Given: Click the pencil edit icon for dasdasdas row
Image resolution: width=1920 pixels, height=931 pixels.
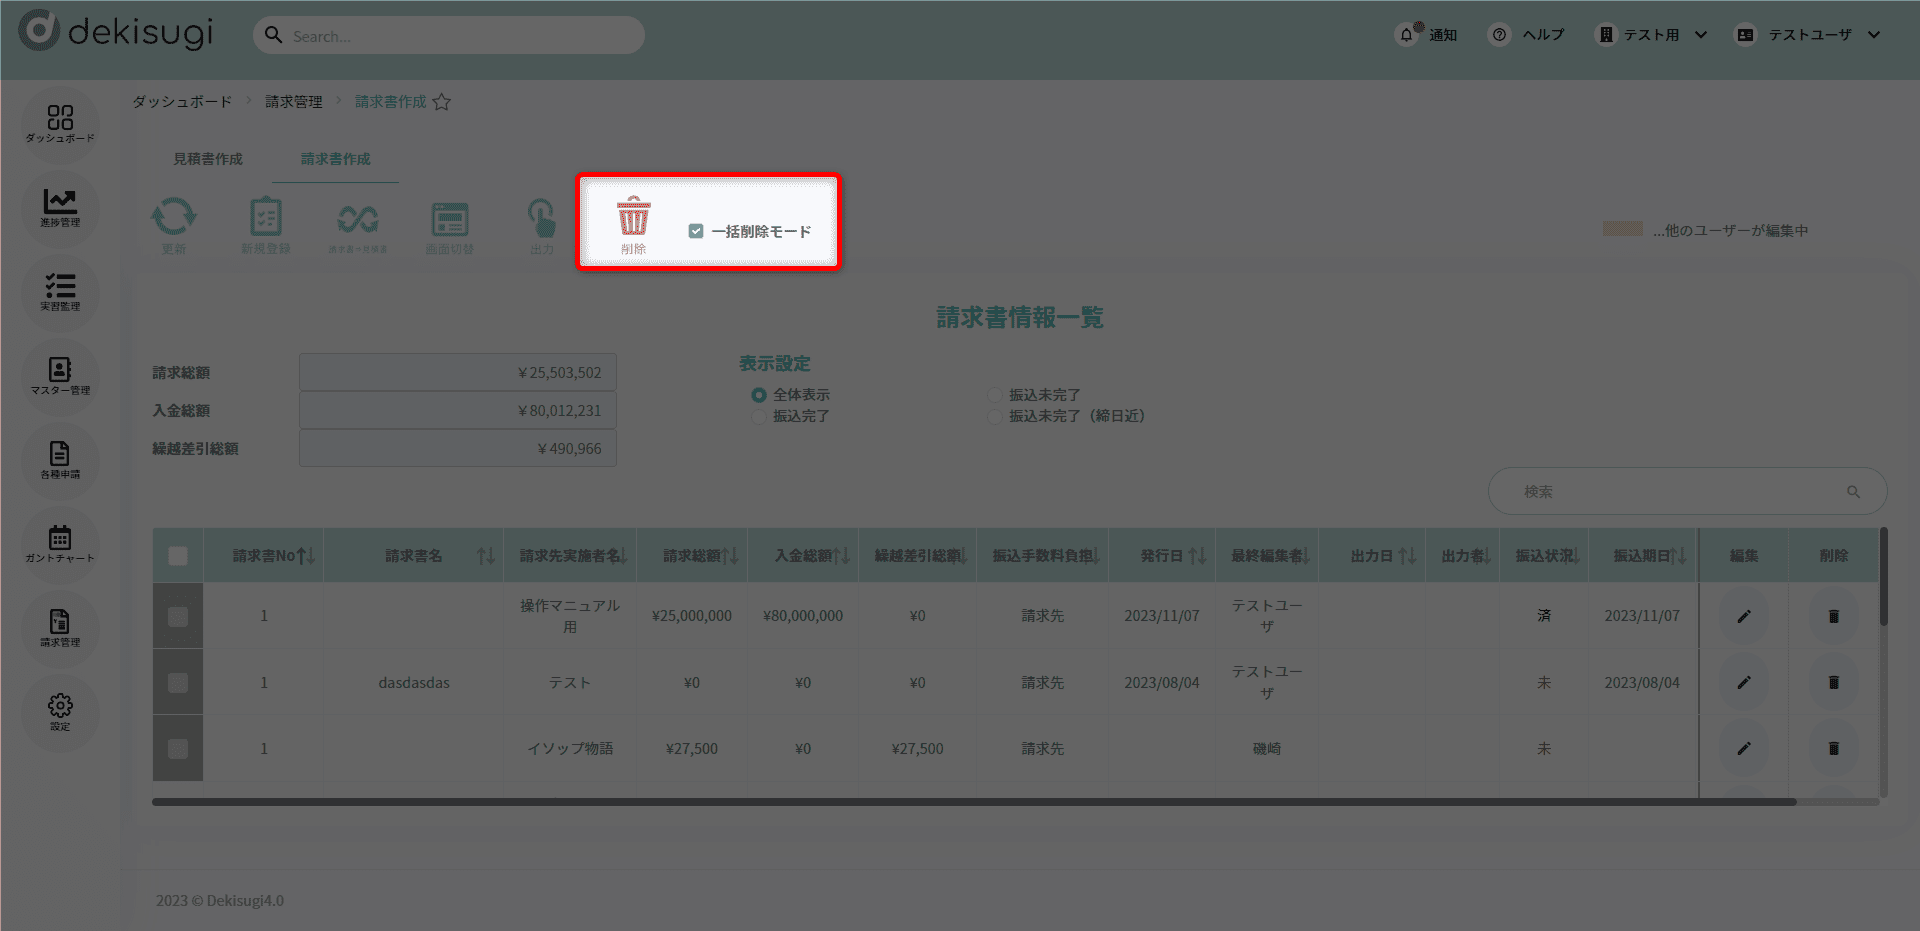Looking at the screenshot, I should pos(1743,682).
